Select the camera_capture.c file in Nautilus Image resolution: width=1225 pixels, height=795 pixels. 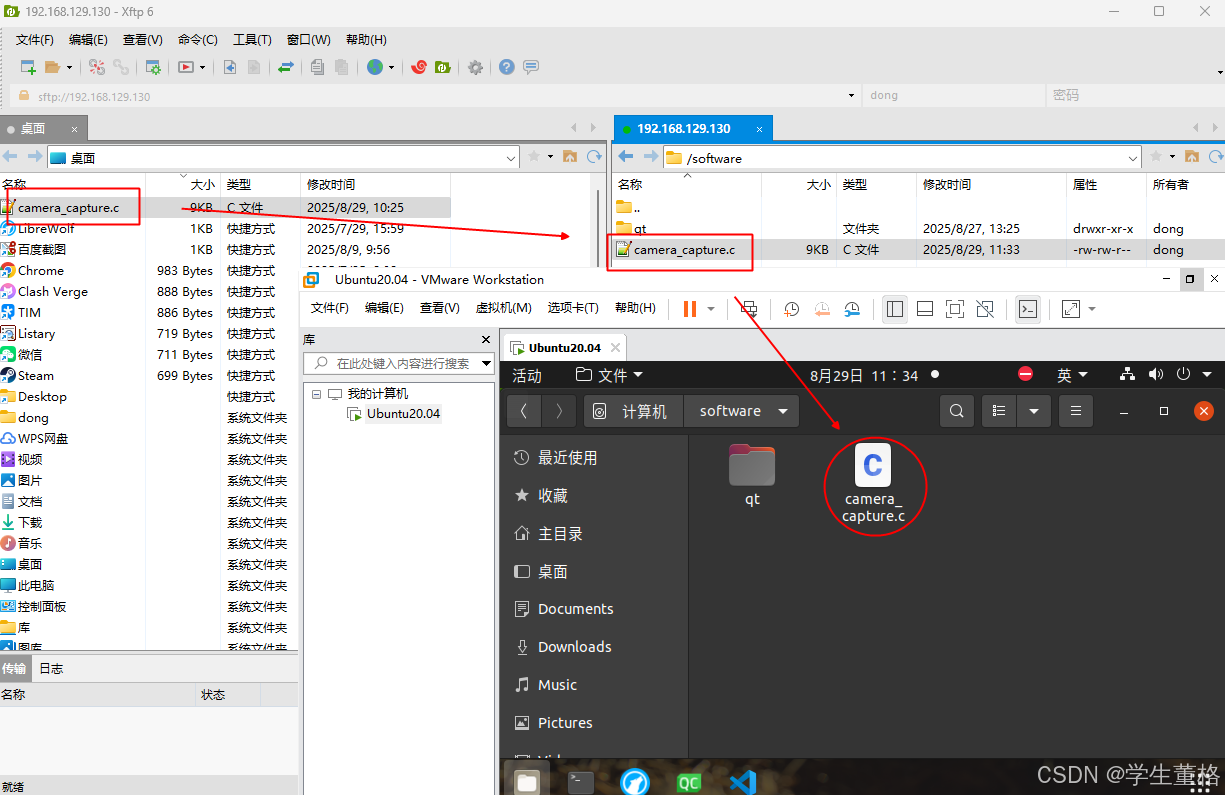(873, 484)
